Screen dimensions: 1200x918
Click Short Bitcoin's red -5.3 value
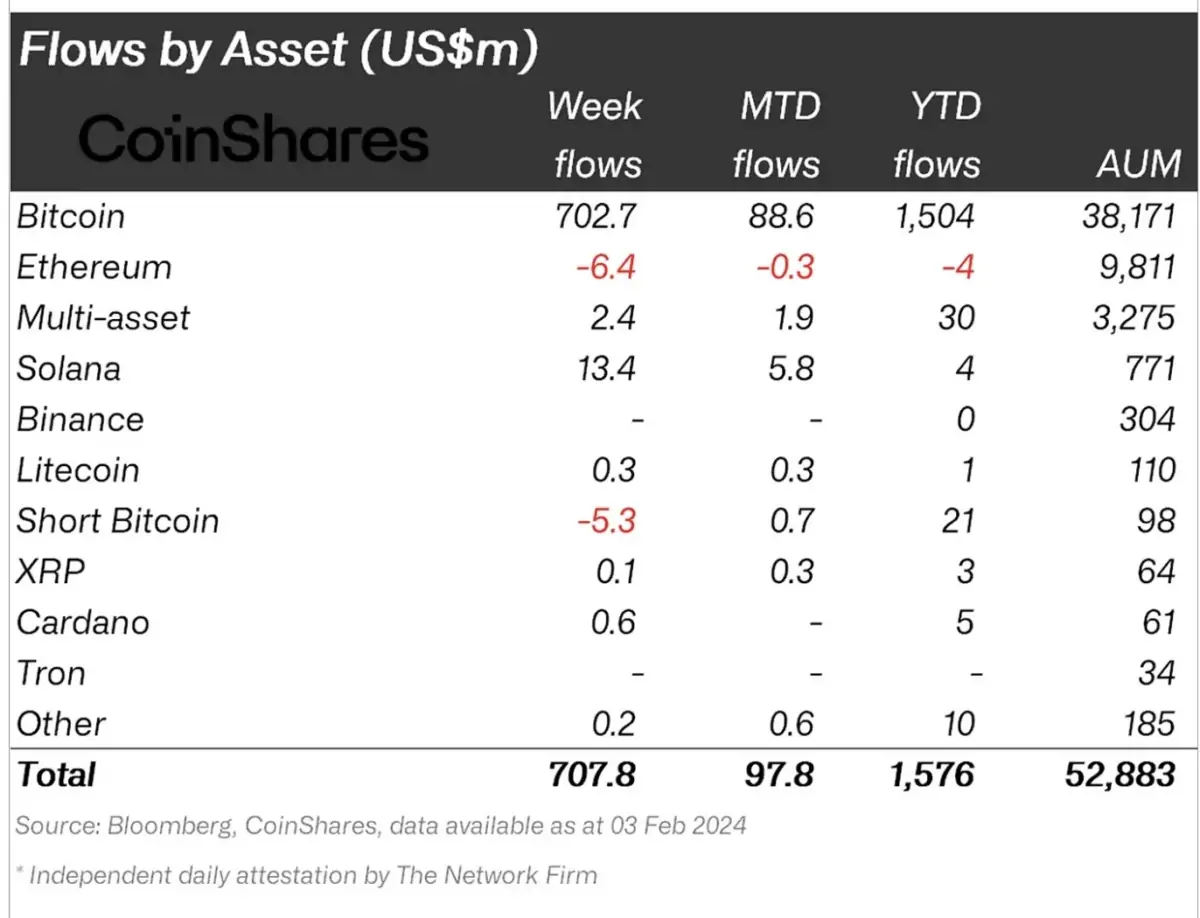(x=603, y=521)
